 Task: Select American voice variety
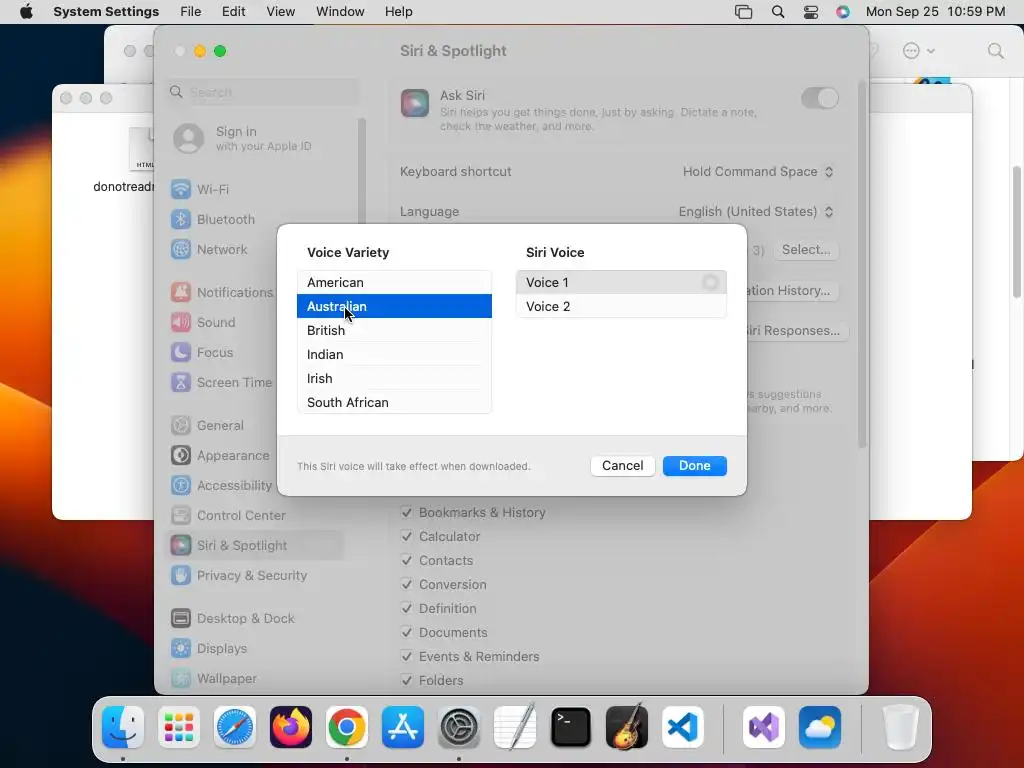(x=394, y=282)
